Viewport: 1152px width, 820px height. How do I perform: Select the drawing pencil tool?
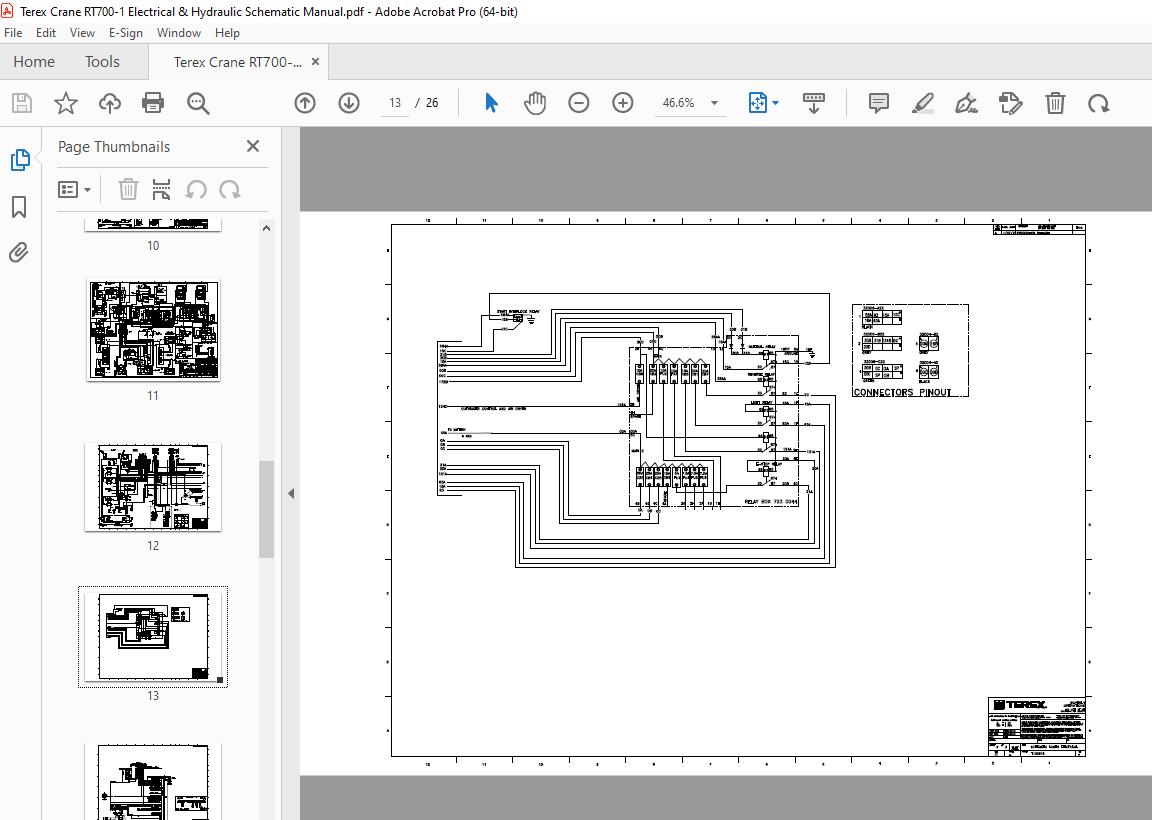(922, 103)
